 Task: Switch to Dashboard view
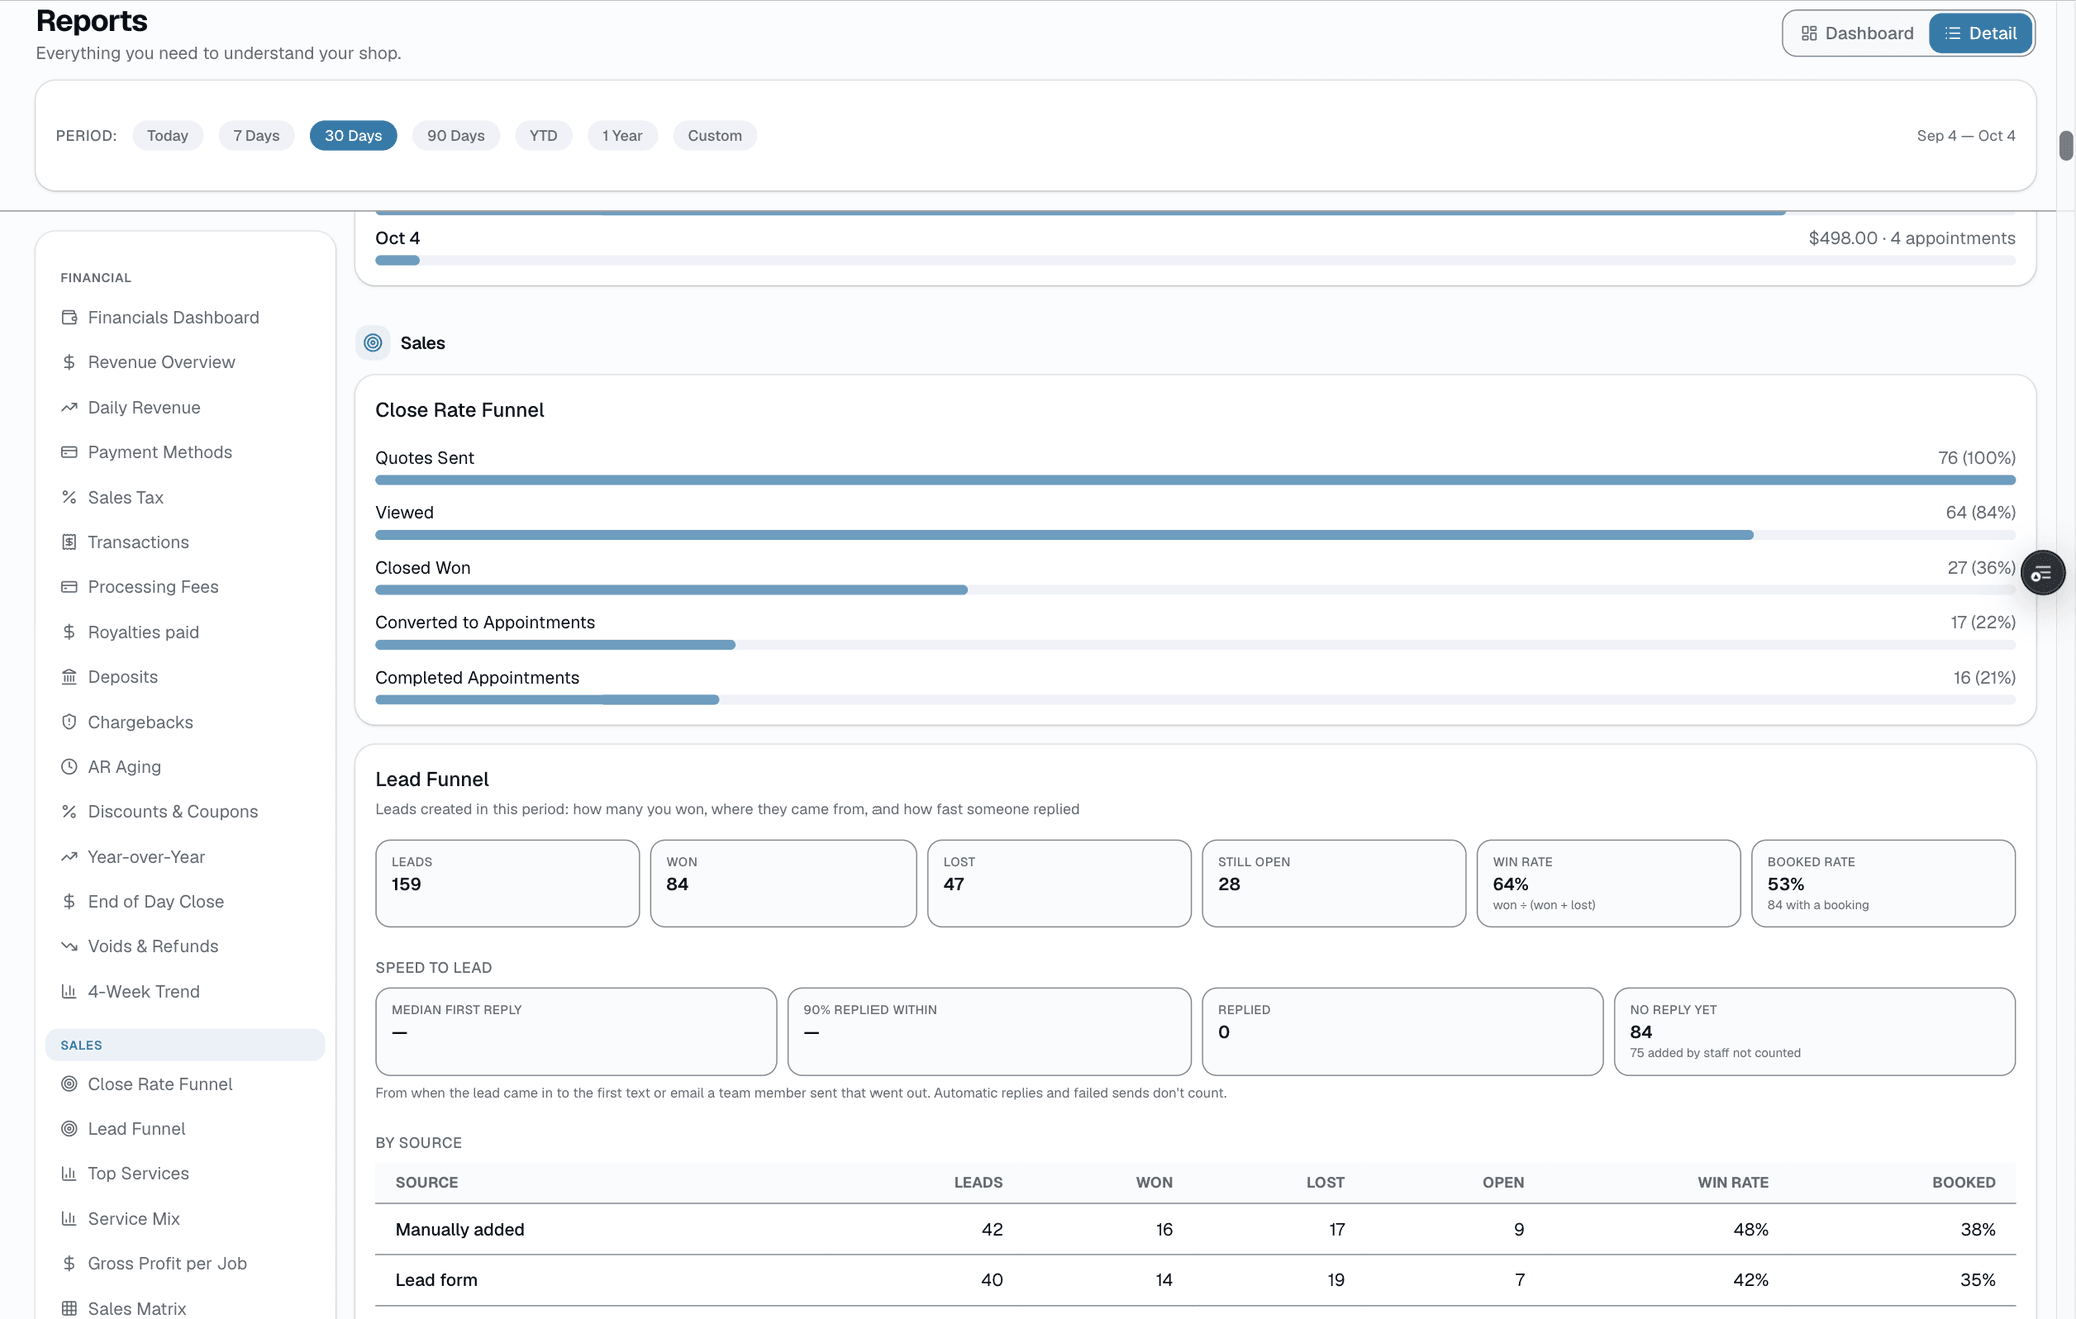click(x=1857, y=33)
